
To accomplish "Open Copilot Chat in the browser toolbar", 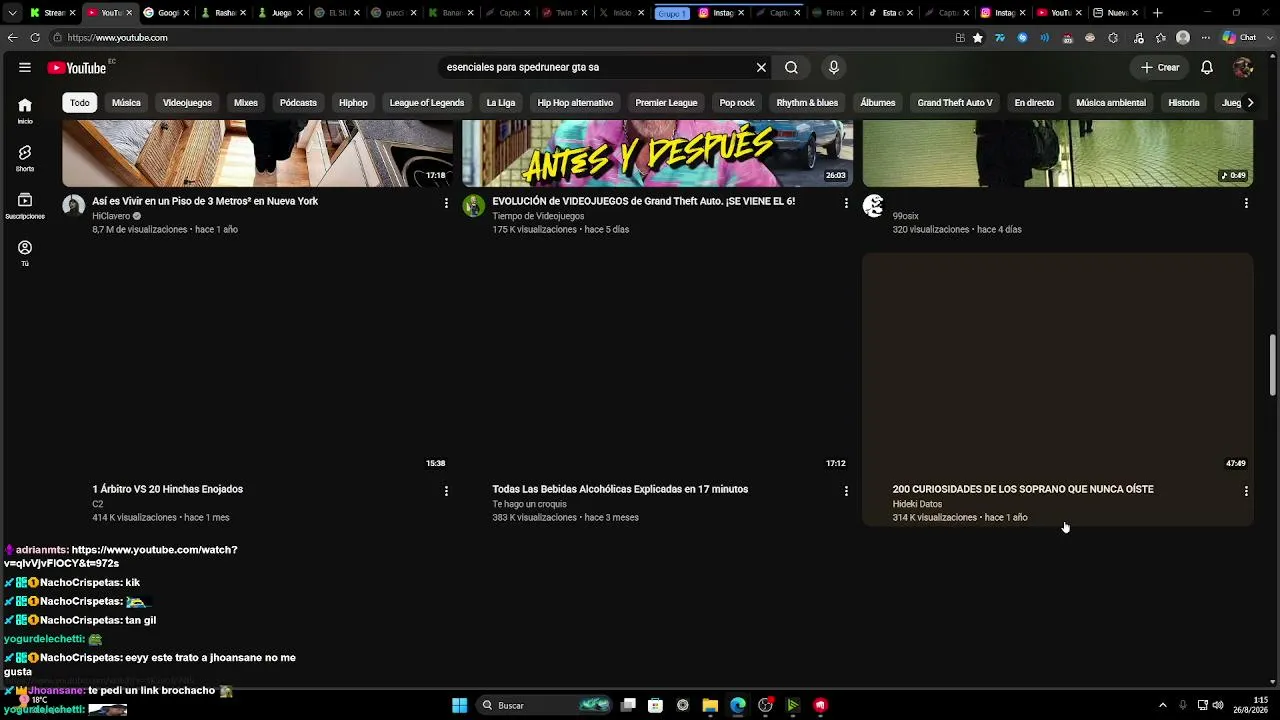I will [1241, 37].
